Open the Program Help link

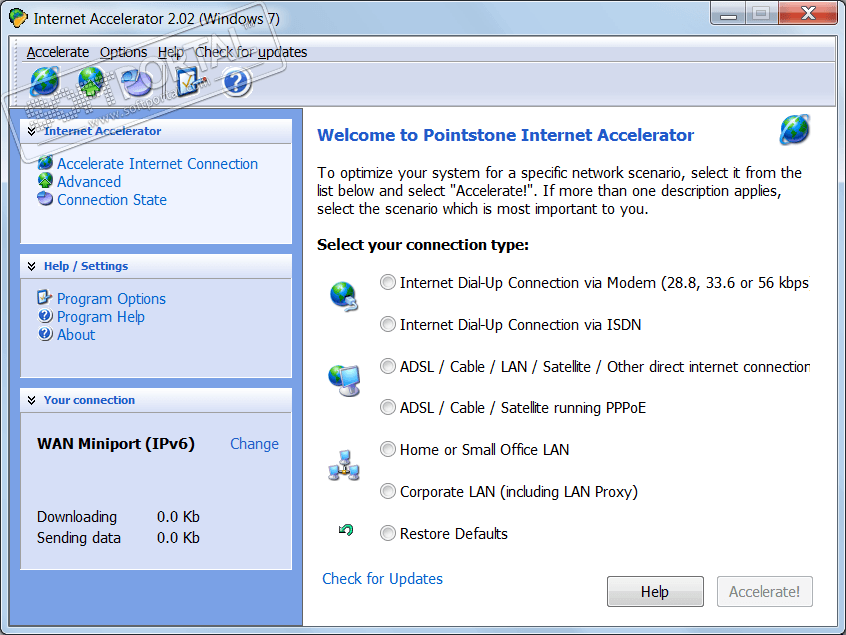click(100, 317)
